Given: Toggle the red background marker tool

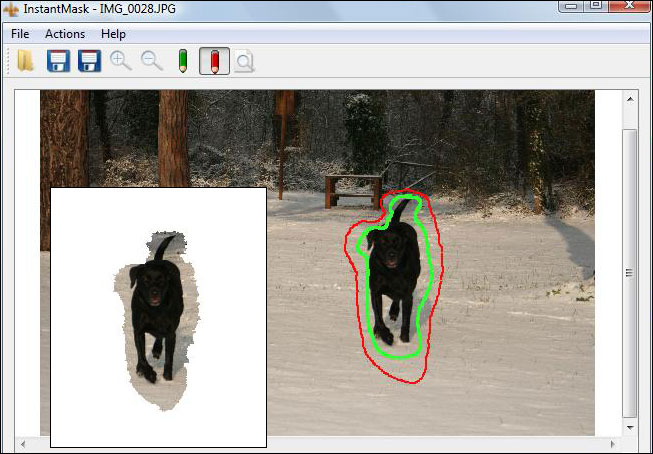Looking at the screenshot, I should pos(214,61).
